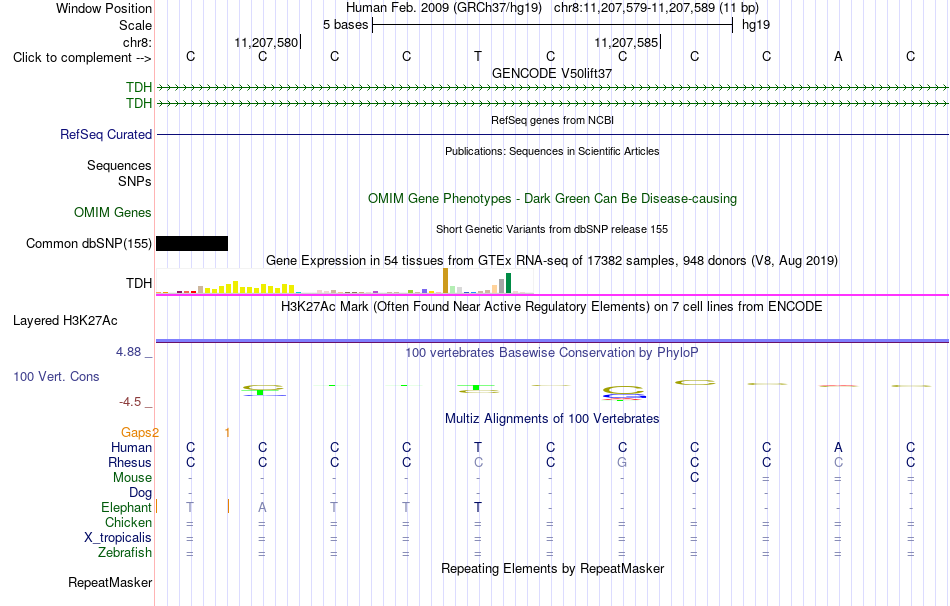950x606 pixels.
Task: Click the SNPs track label
Action: click(135, 181)
